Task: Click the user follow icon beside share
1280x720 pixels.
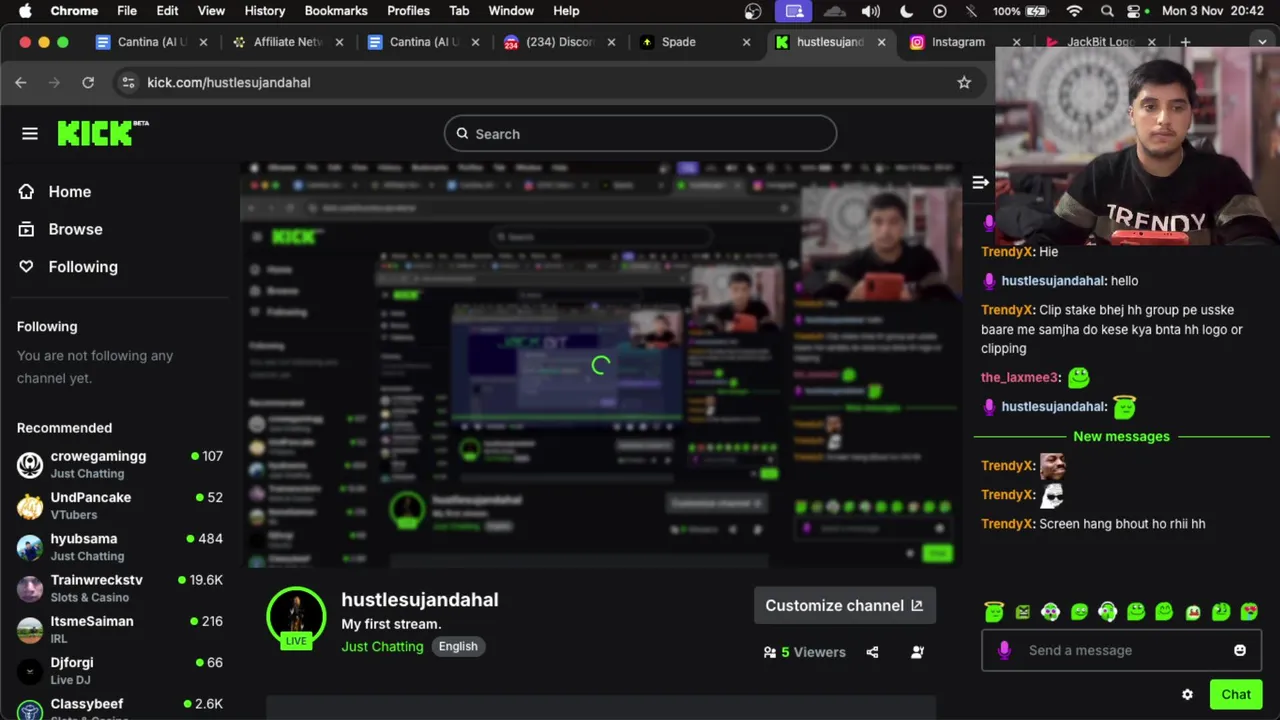Action: click(917, 652)
